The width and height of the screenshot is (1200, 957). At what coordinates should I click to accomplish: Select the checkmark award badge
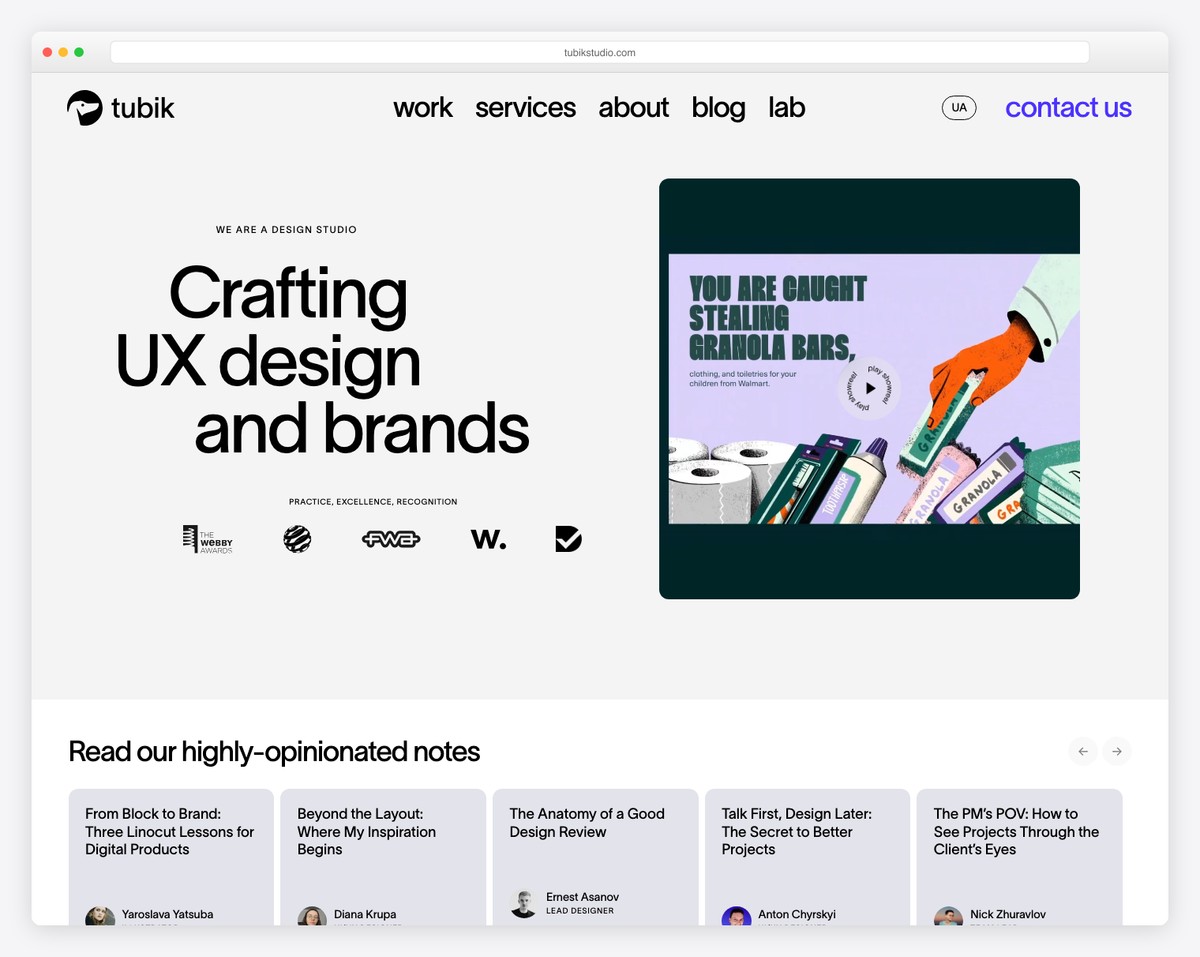(x=567, y=538)
